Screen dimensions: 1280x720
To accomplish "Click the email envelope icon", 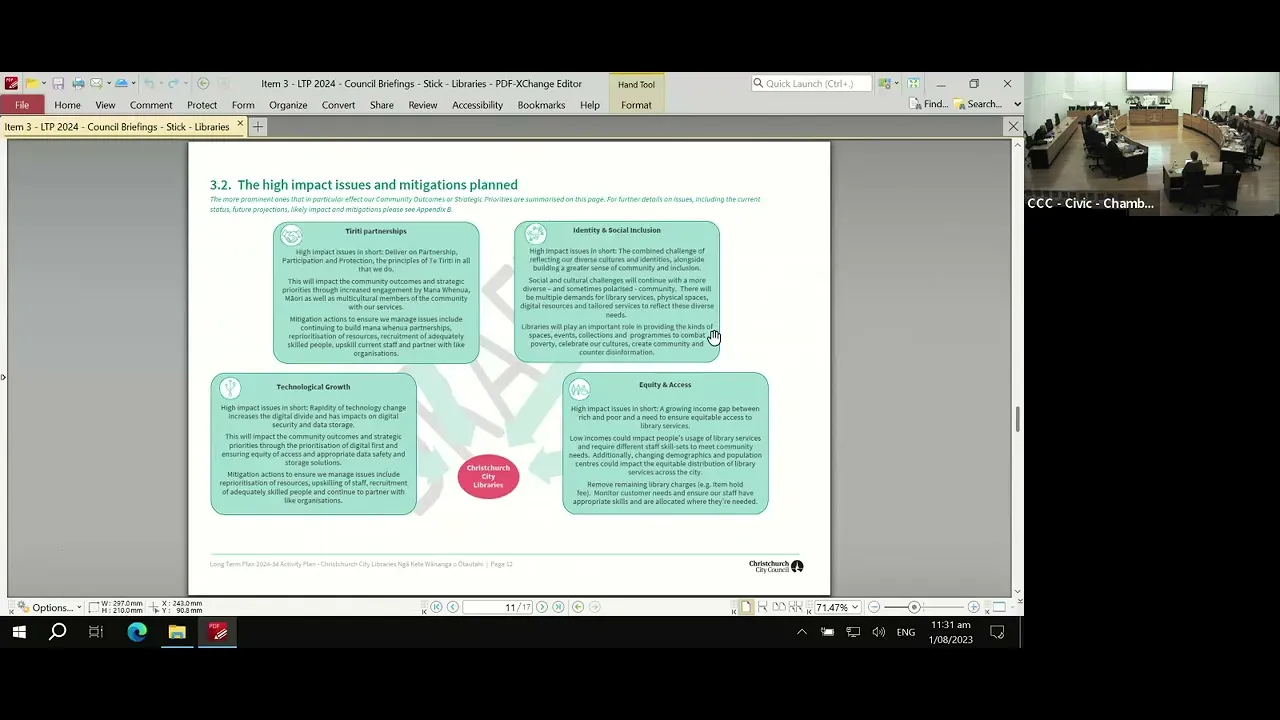I will pyautogui.click(x=96, y=84).
